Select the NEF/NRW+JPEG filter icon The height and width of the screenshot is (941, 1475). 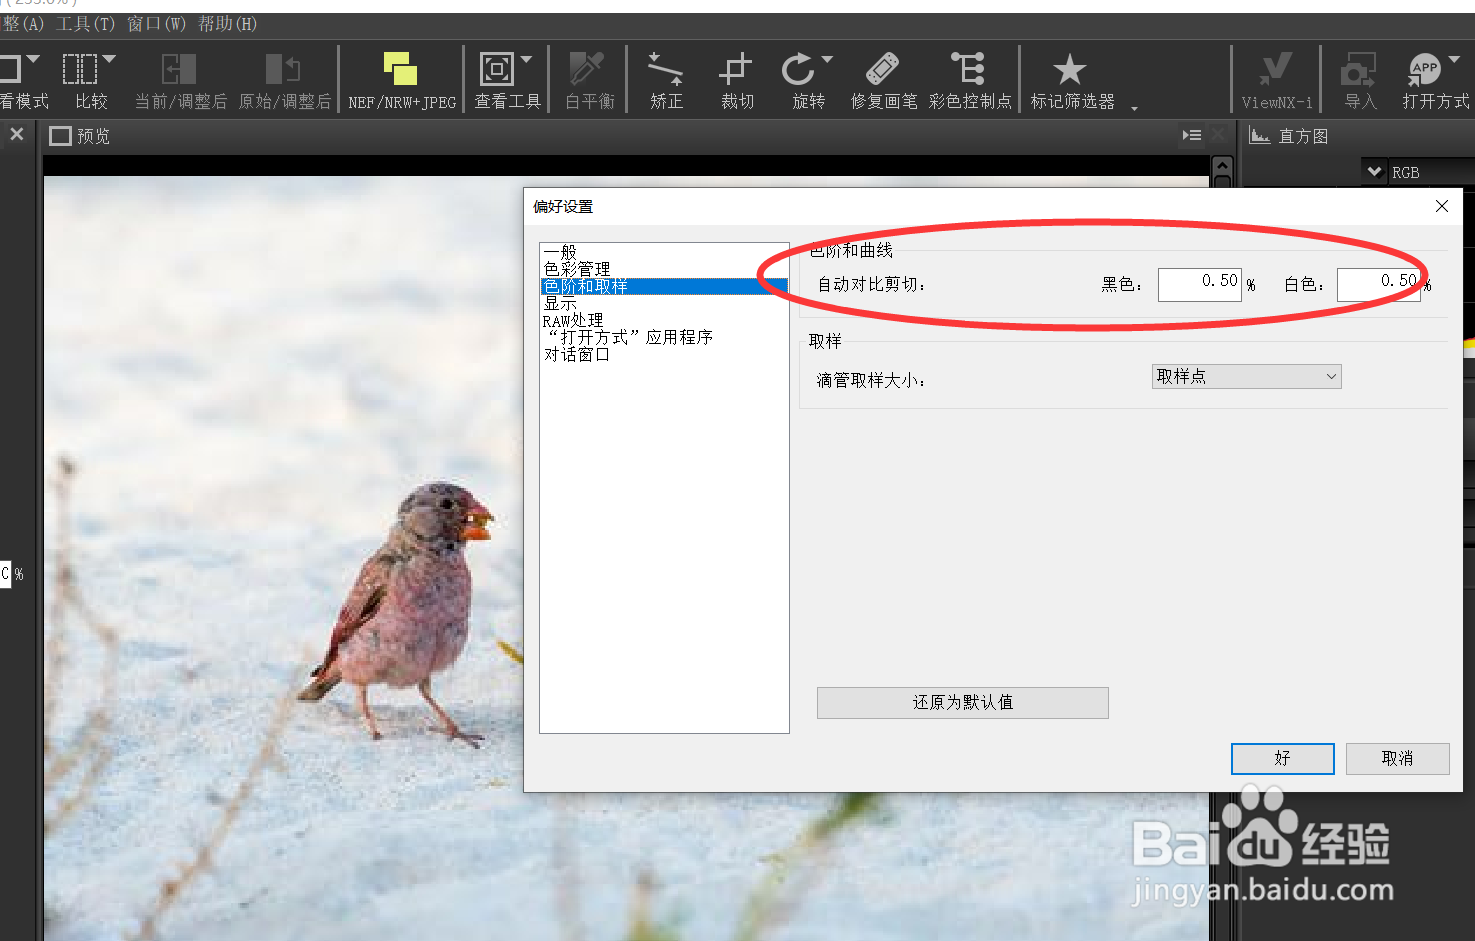pos(401,69)
